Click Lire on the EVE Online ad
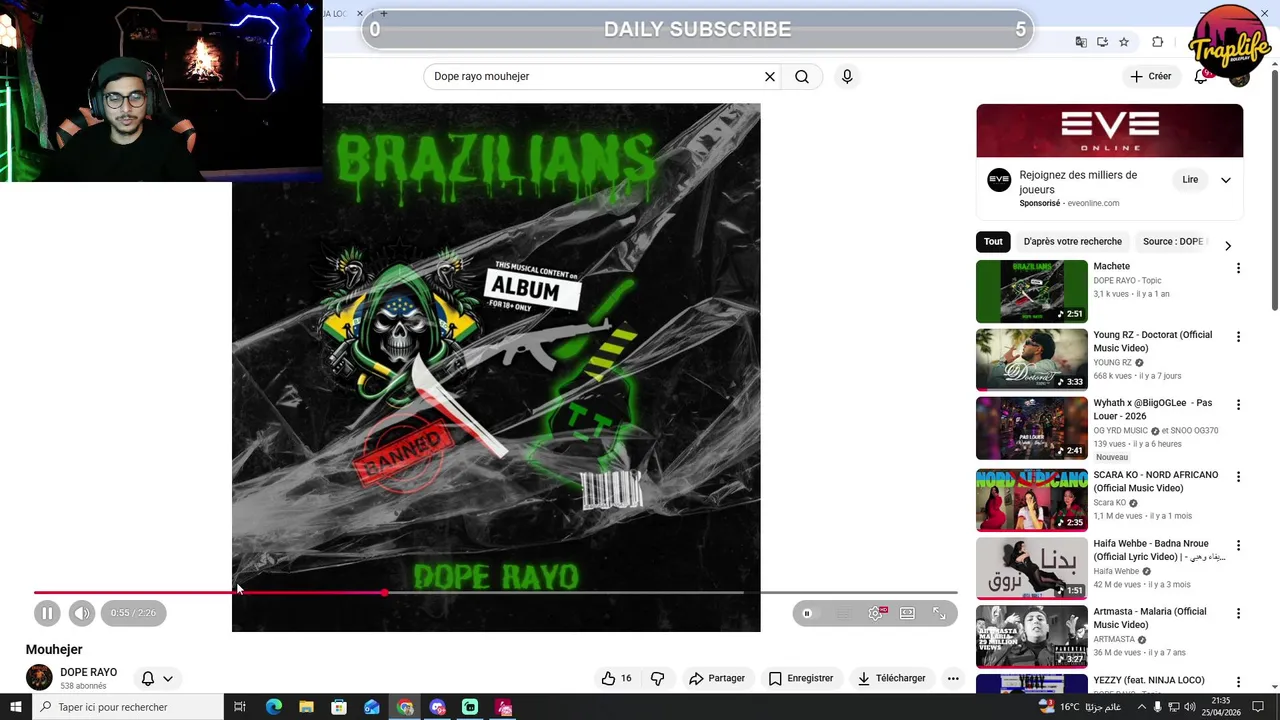Viewport: 1280px width, 720px height. (x=1190, y=180)
